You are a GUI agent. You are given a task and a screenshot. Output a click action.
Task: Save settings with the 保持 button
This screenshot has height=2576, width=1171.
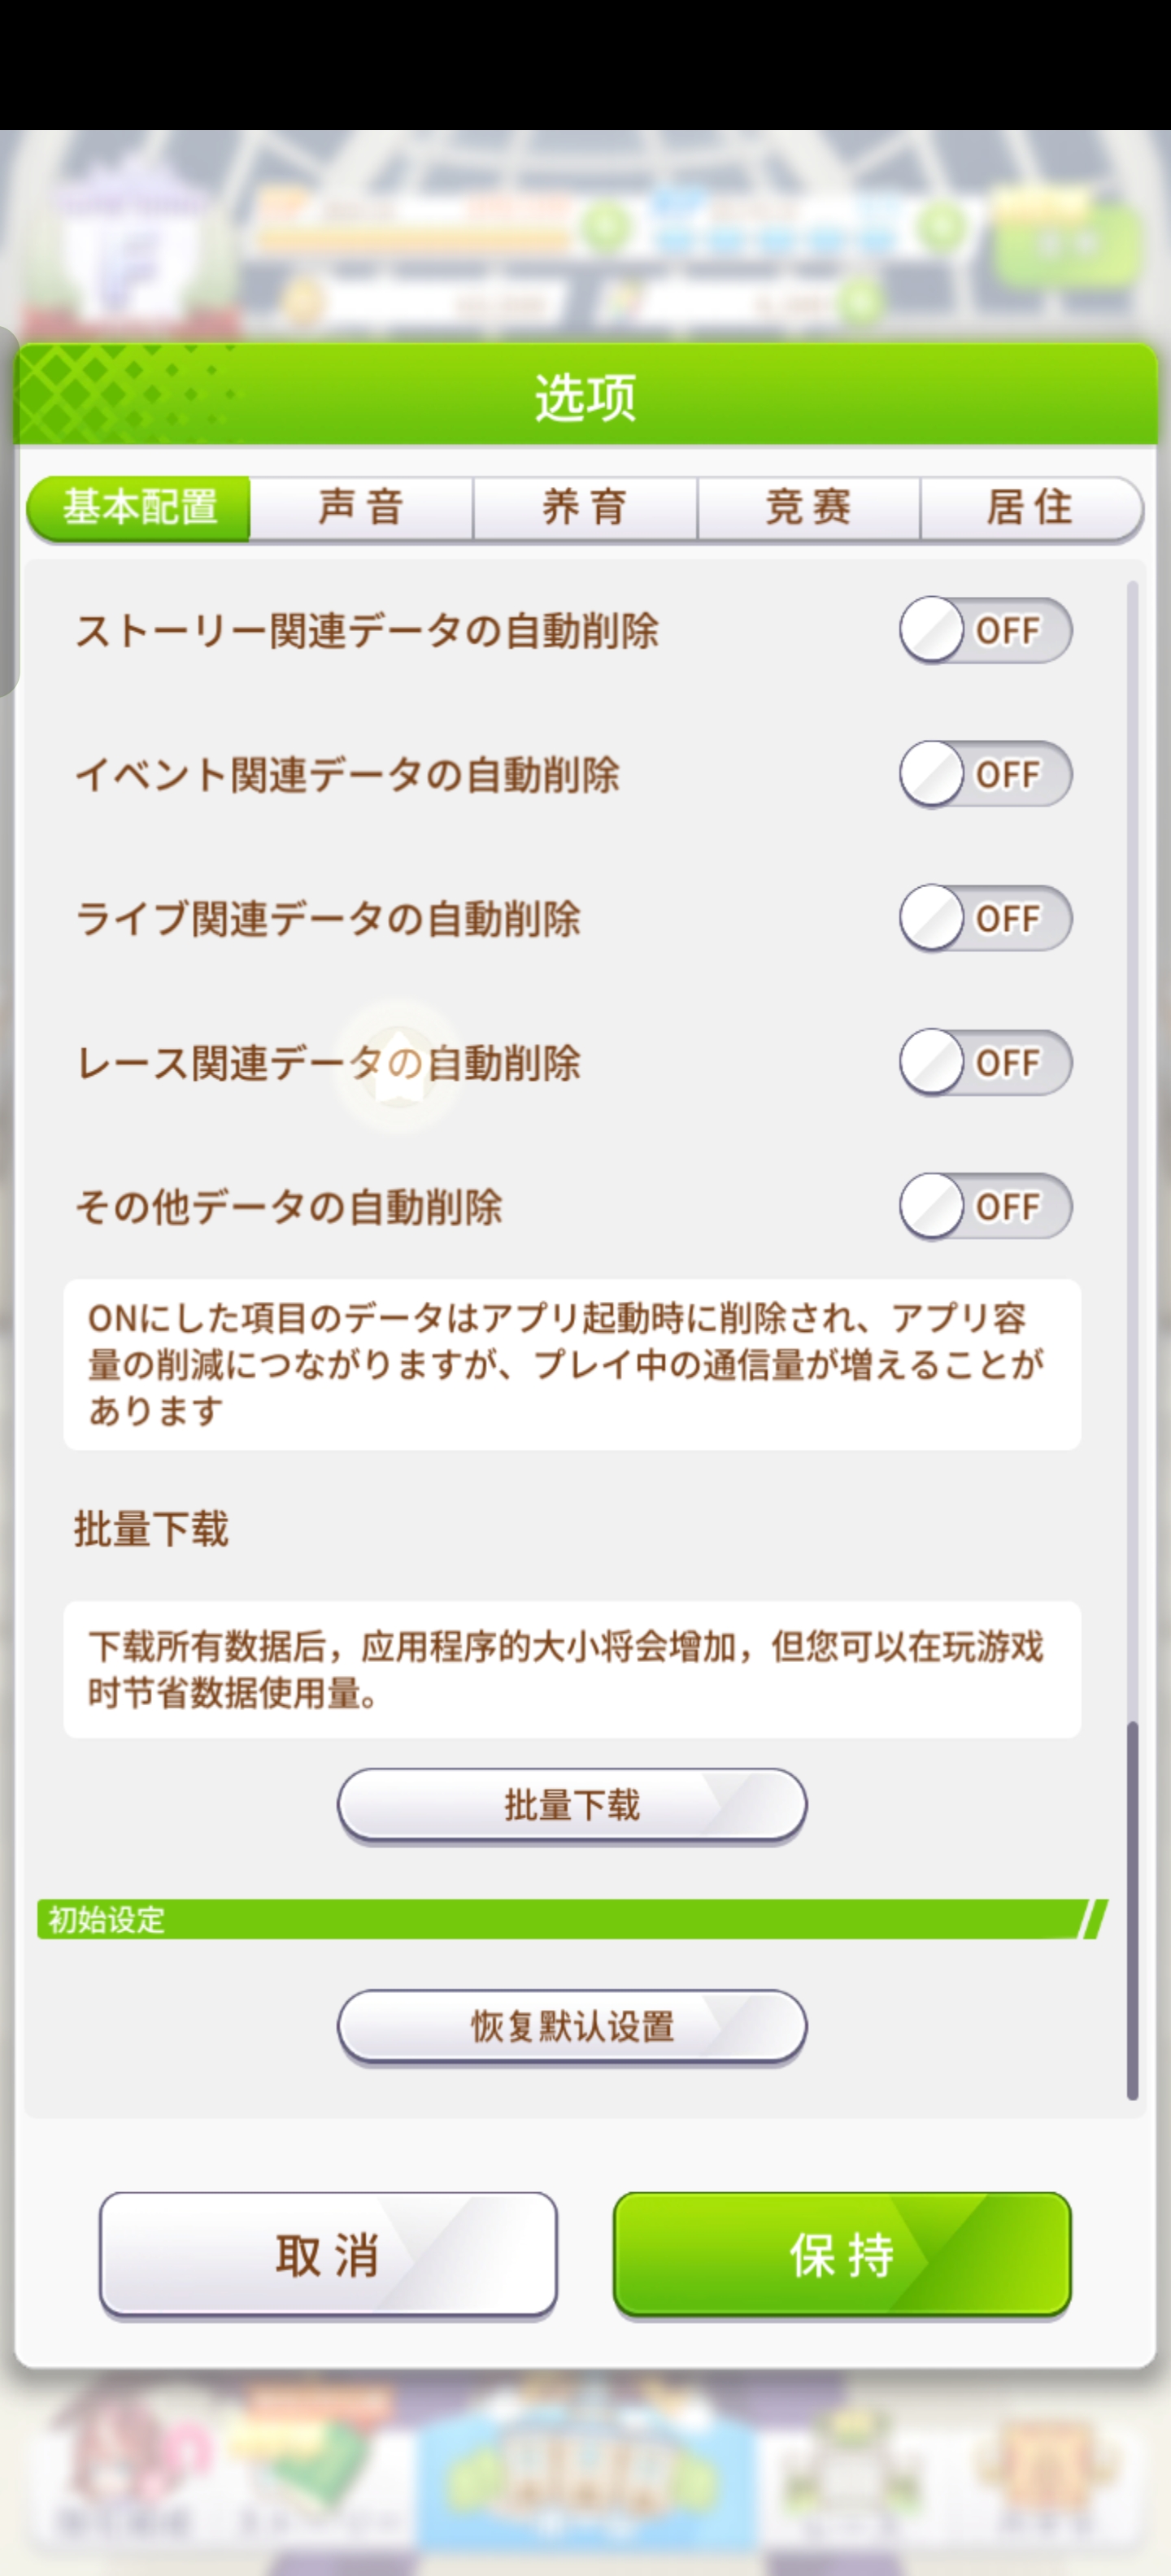842,2255
